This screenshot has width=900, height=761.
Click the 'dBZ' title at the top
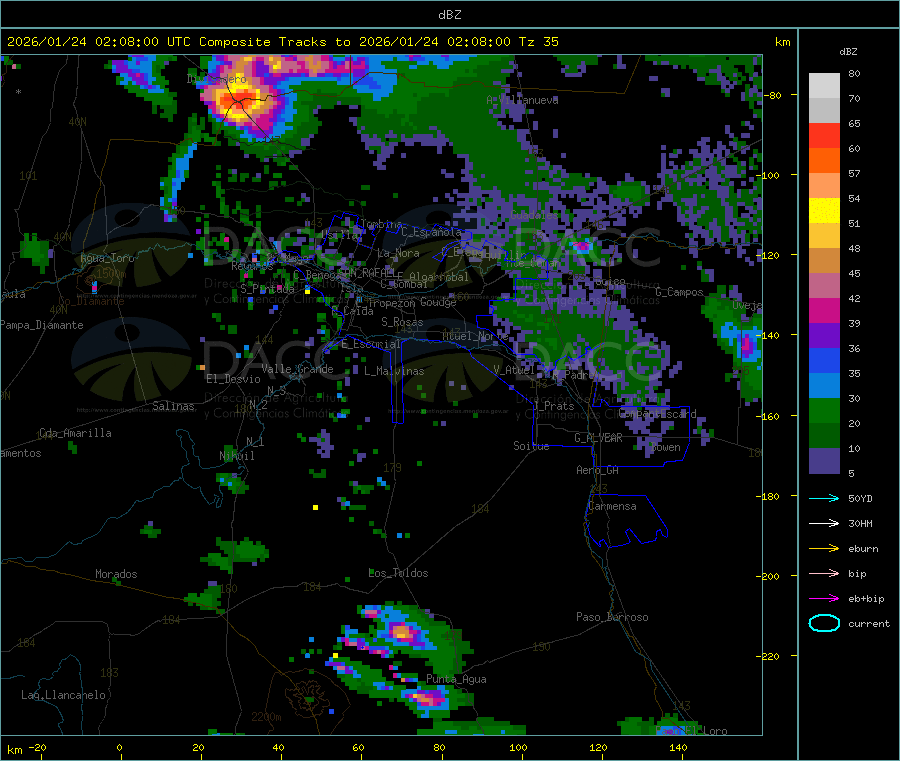[x=449, y=15]
